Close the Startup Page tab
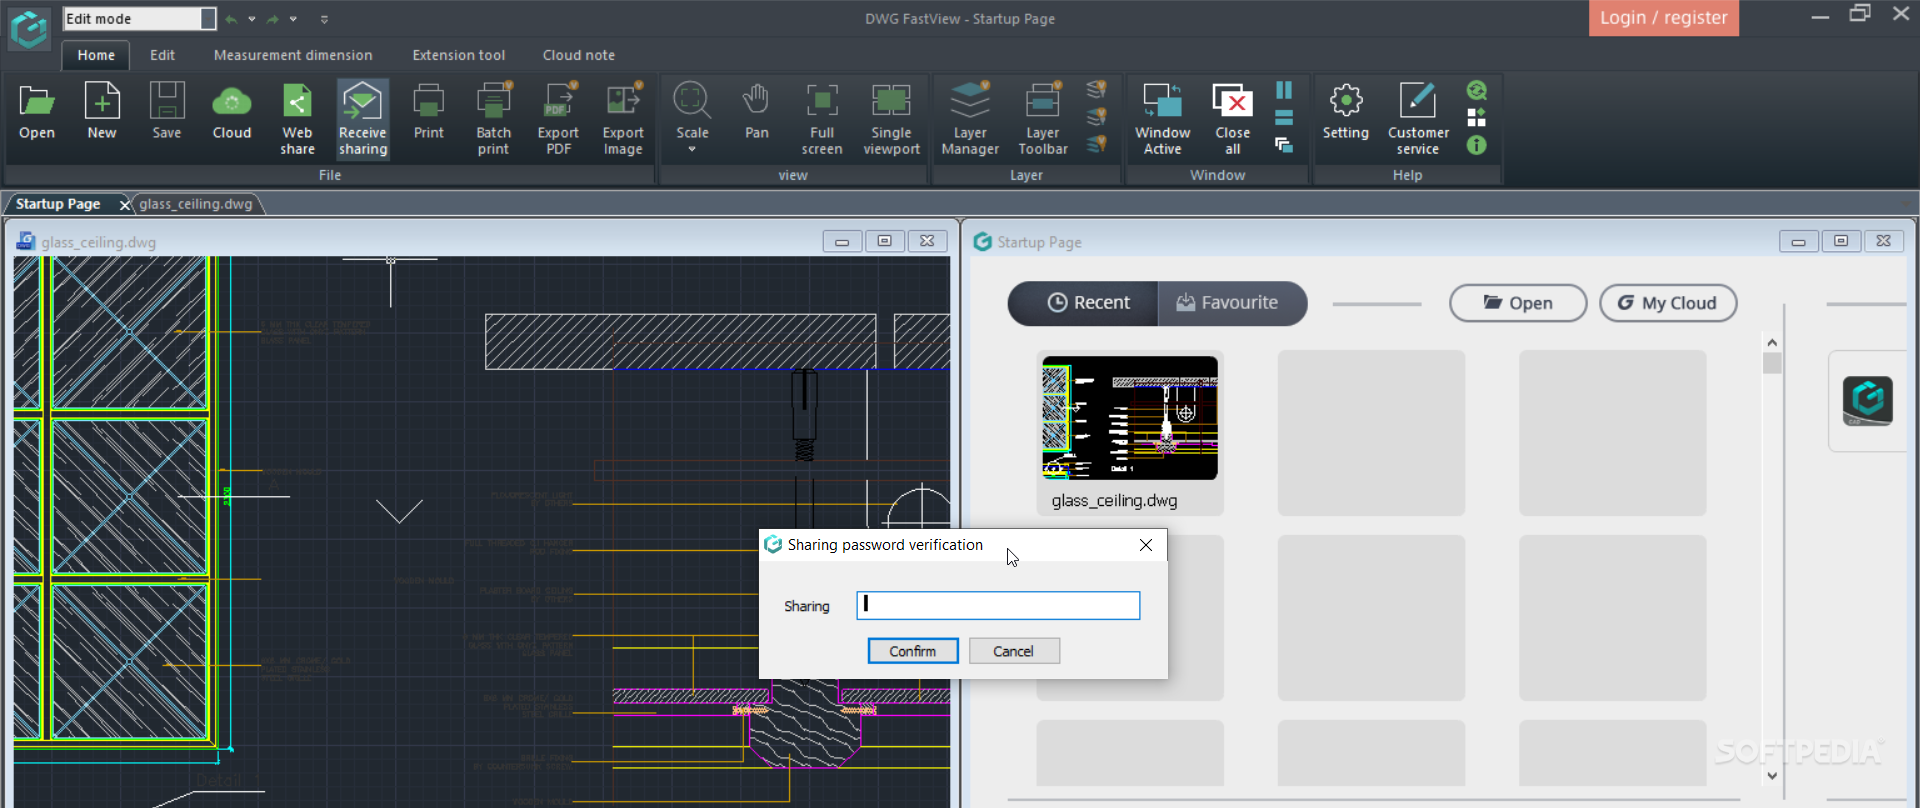This screenshot has height=808, width=1920. 125,205
